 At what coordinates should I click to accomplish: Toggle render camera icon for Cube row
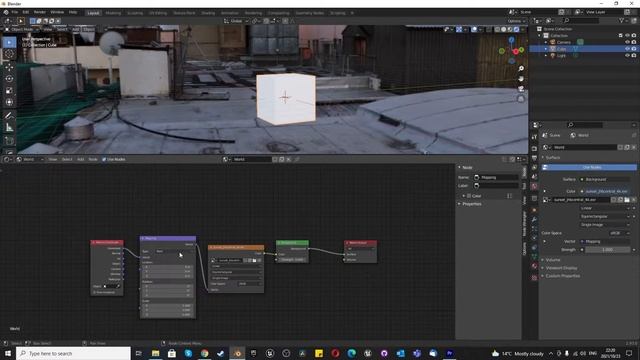634,49
